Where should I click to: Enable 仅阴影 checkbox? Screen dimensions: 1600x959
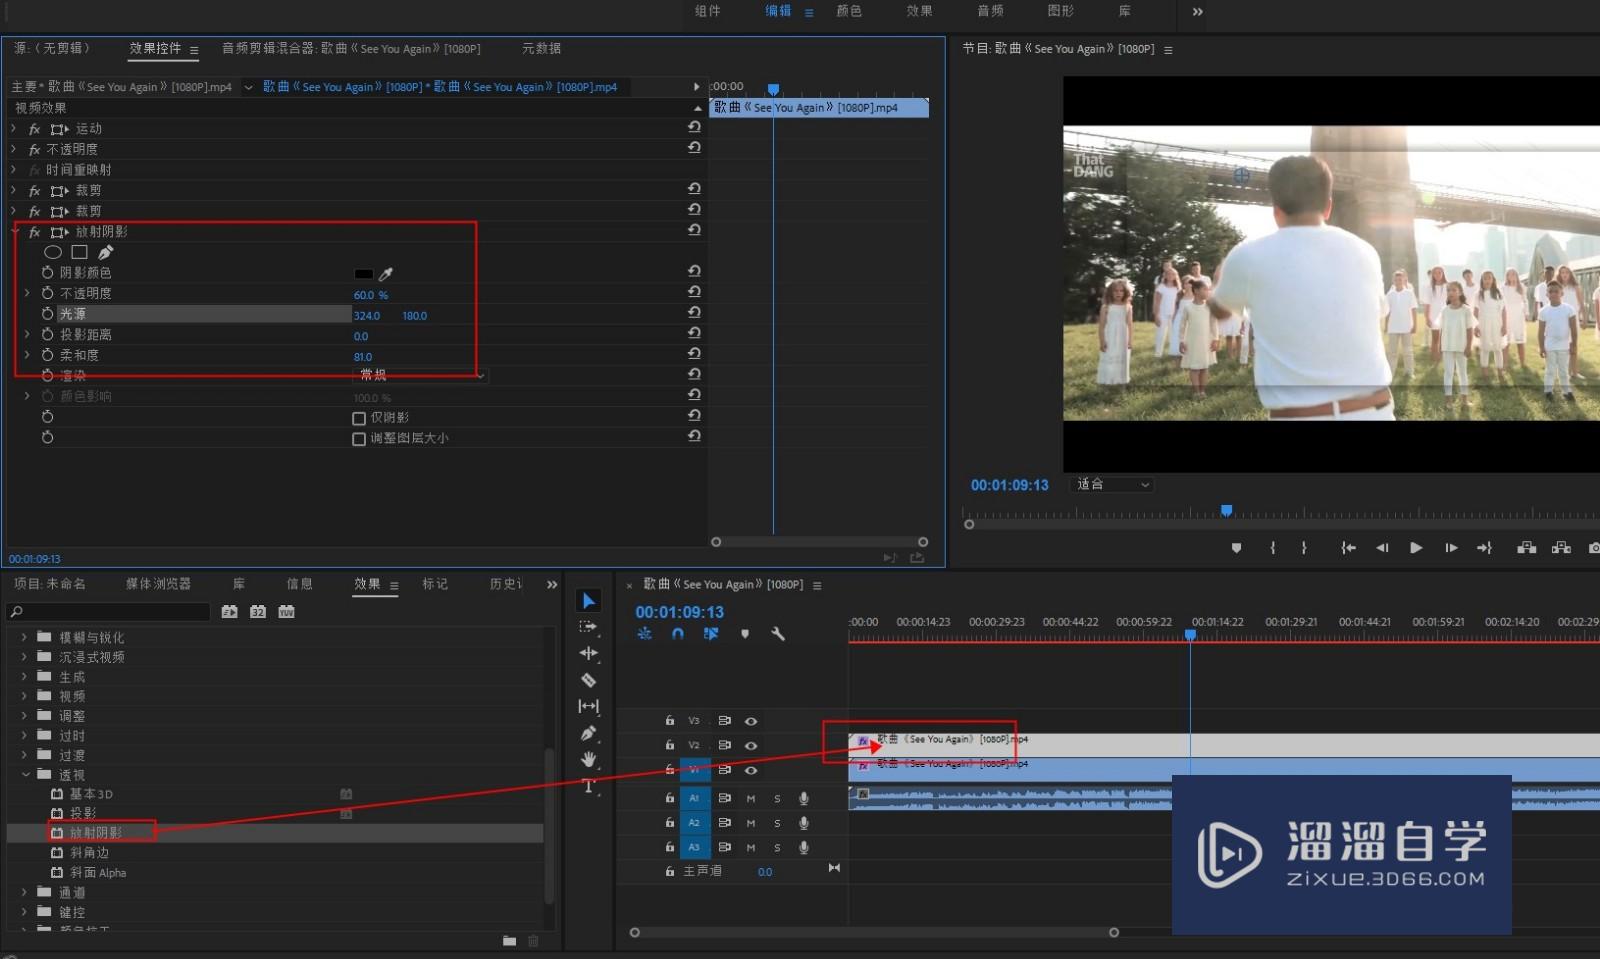point(359,418)
